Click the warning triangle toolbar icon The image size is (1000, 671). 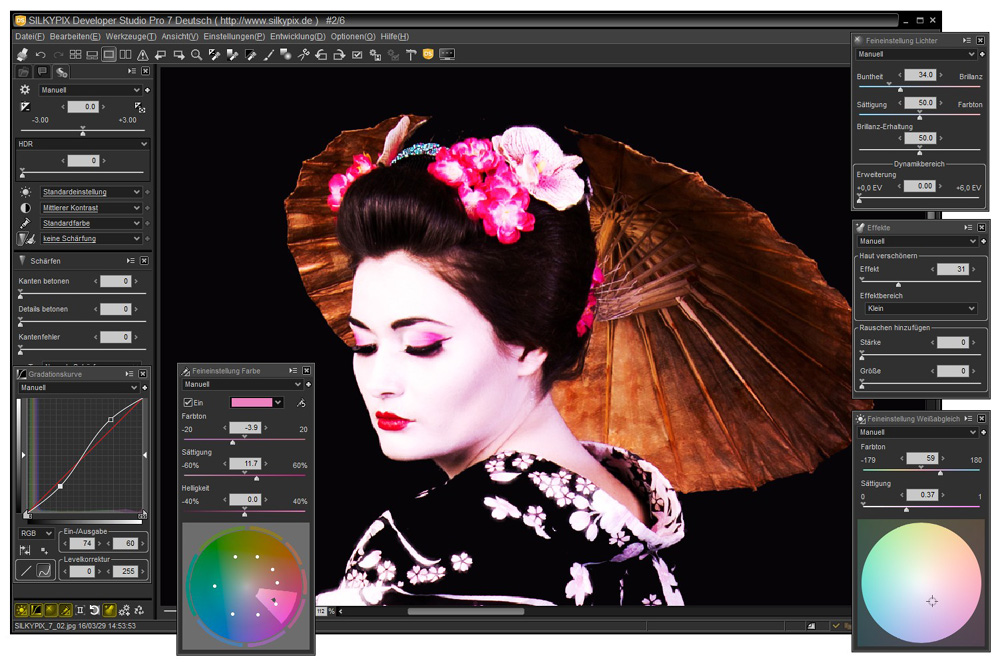[143, 54]
